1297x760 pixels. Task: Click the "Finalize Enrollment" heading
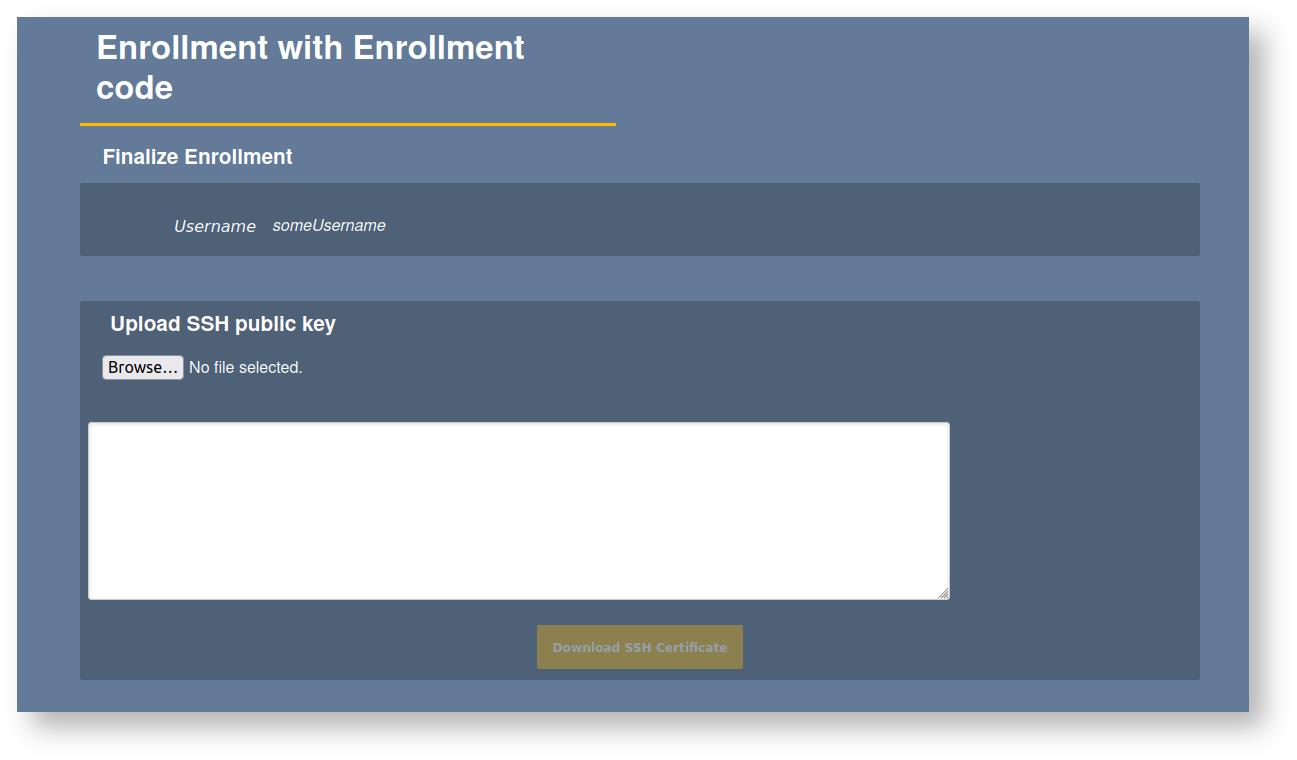(x=197, y=157)
